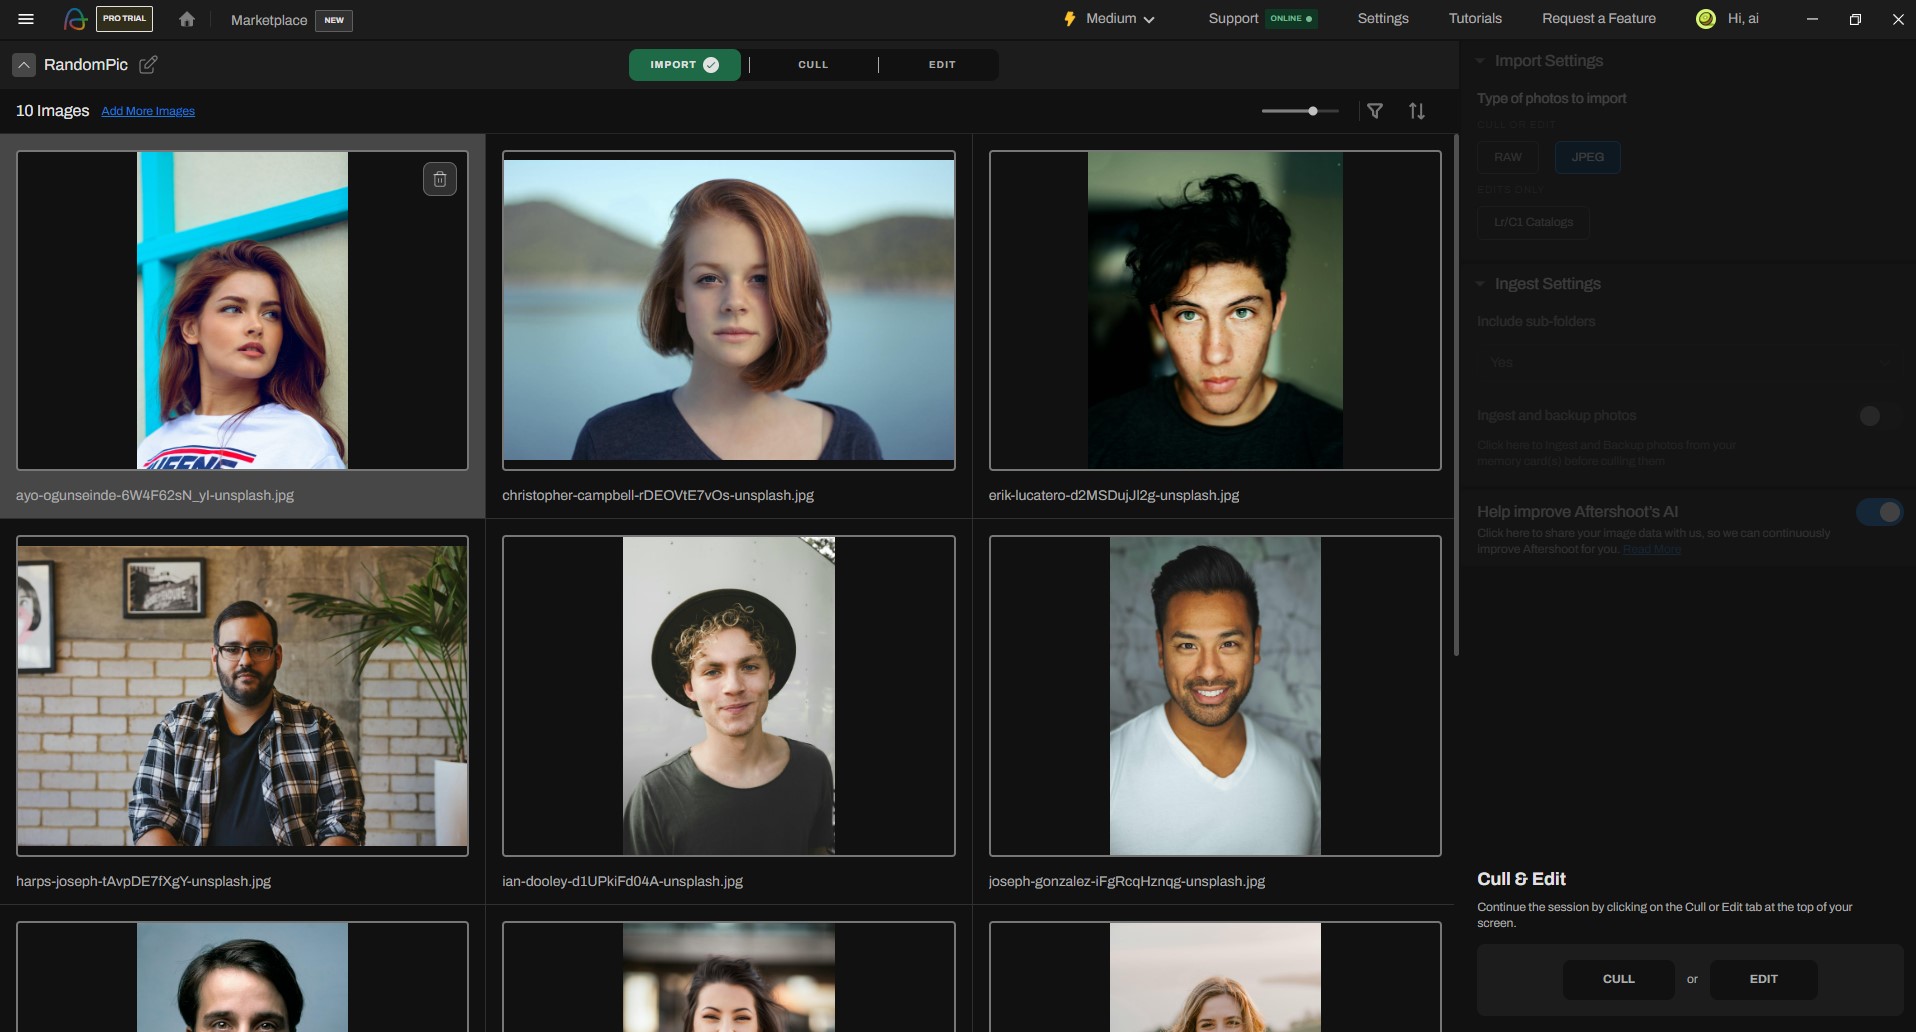Click the lightning bolt performance icon
The width and height of the screenshot is (1916, 1032).
[x=1070, y=19]
